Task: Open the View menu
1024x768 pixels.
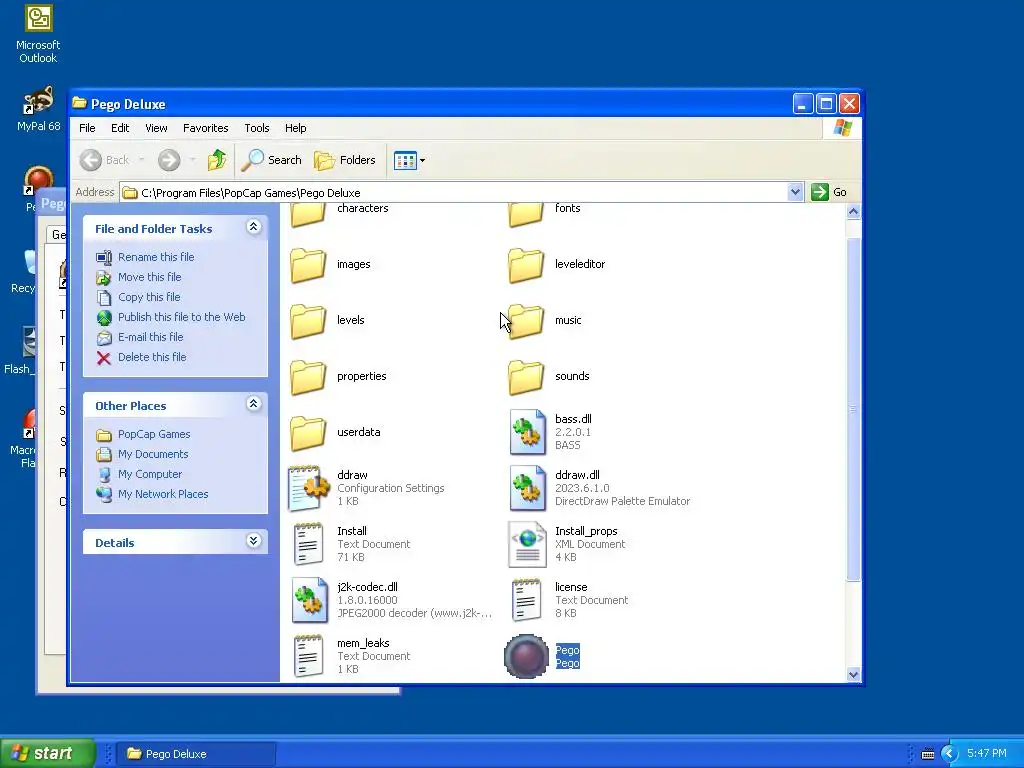Action: pos(156,128)
